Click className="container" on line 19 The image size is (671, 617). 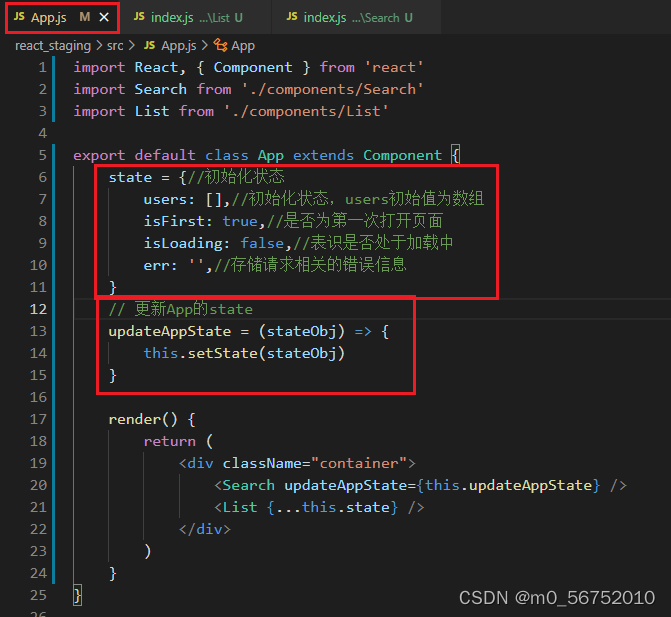pyautogui.click(x=315, y=463)
